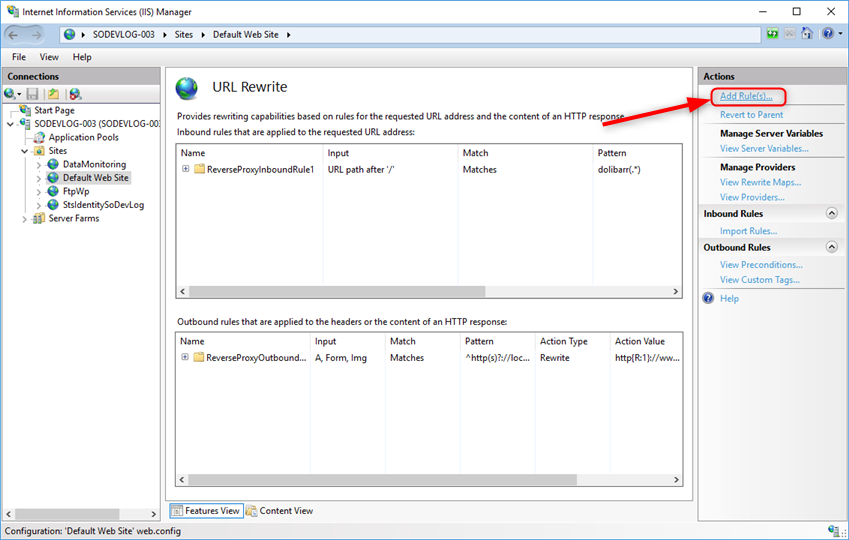Open View Server Variables... link
The height and width of the screenshot is (540, 849).
pyautogui.click(x=764, y=148)
